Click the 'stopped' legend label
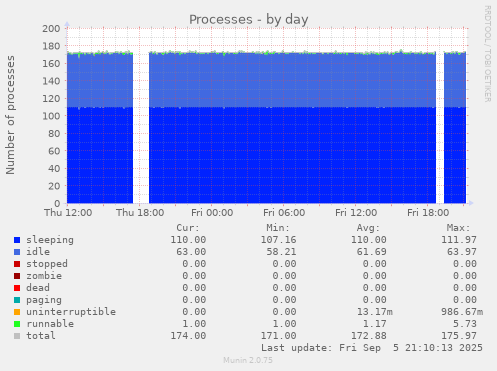The height and width of the screenshot is (371, 497). coord(47,264)
